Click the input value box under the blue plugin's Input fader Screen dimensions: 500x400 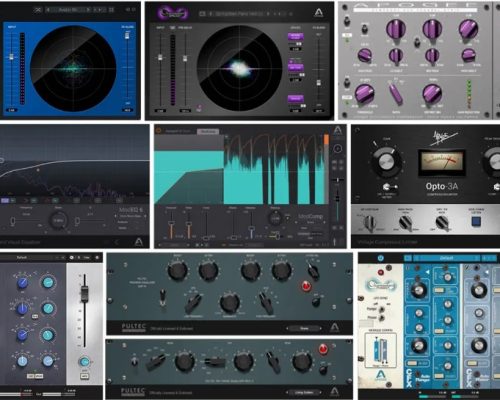(x=12, y=110)
